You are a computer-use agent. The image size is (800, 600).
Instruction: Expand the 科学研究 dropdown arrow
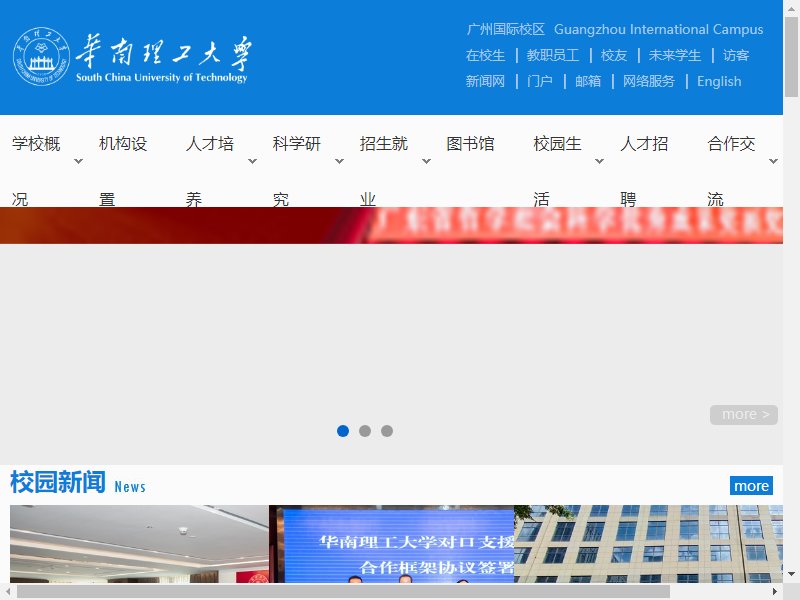click(x=339, y=161)
